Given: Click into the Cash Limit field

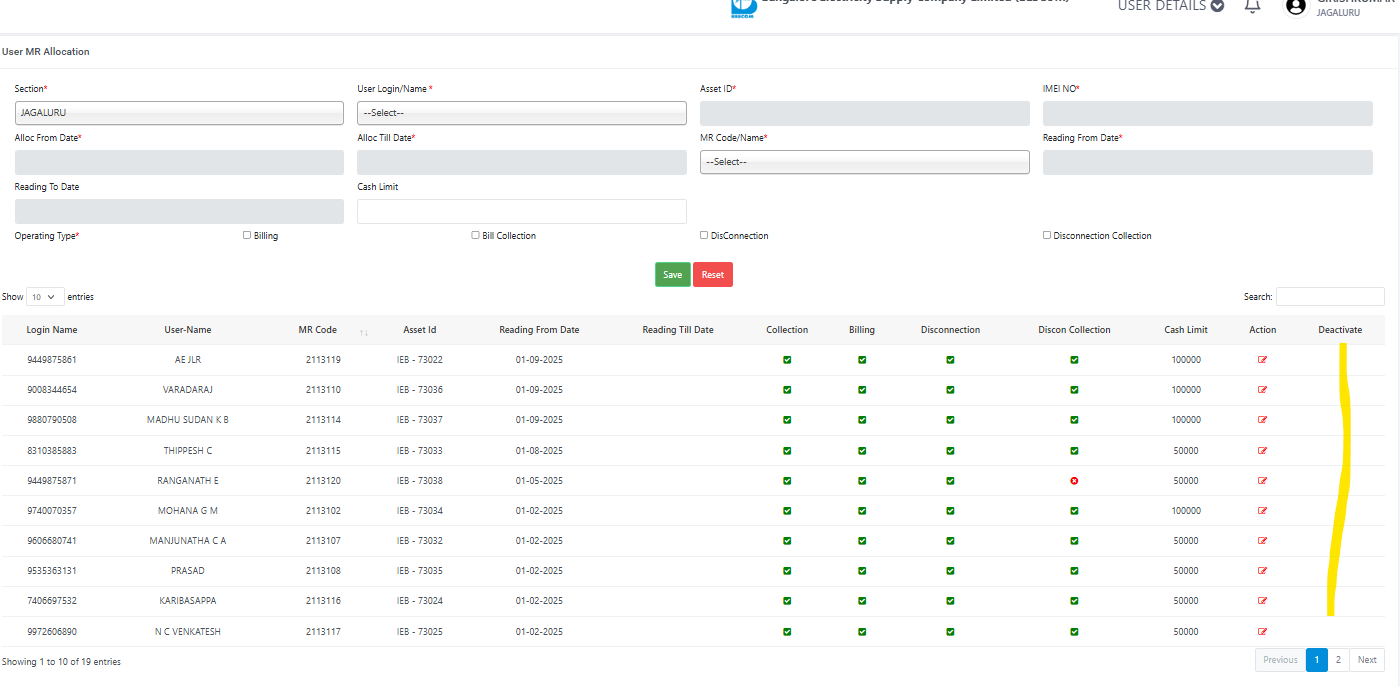Looking at the screenshot, I should (x=521, y=211).
